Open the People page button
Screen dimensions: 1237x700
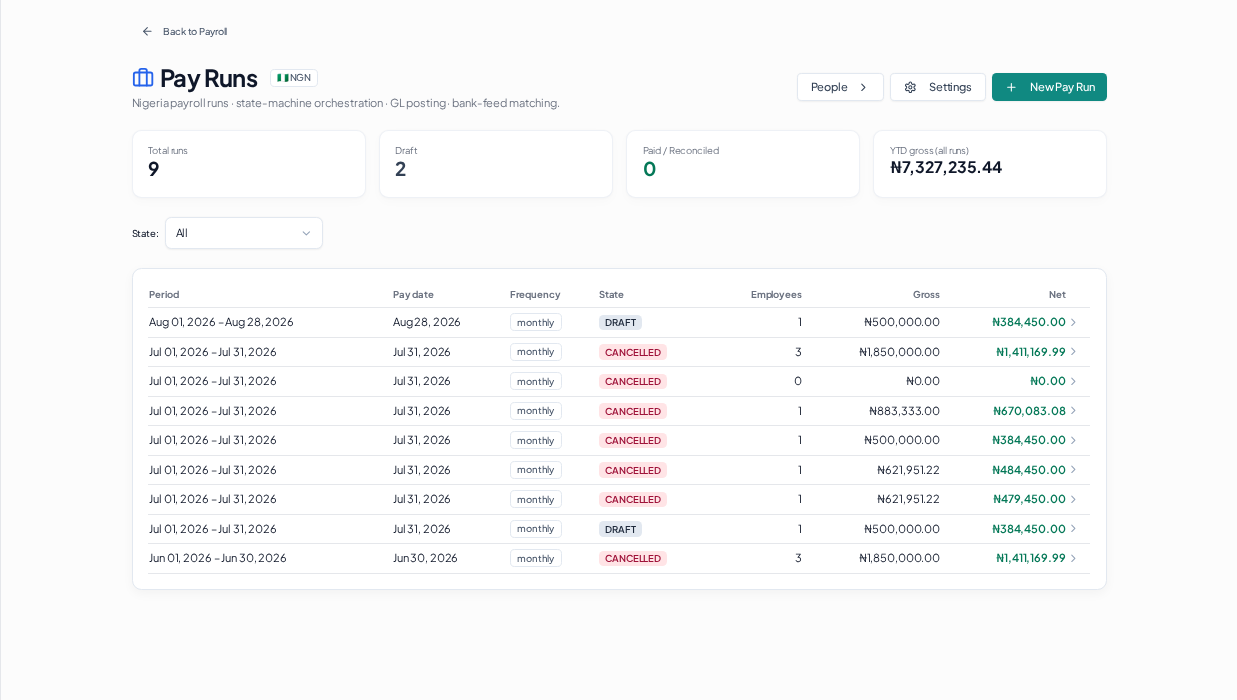point(840,87)
